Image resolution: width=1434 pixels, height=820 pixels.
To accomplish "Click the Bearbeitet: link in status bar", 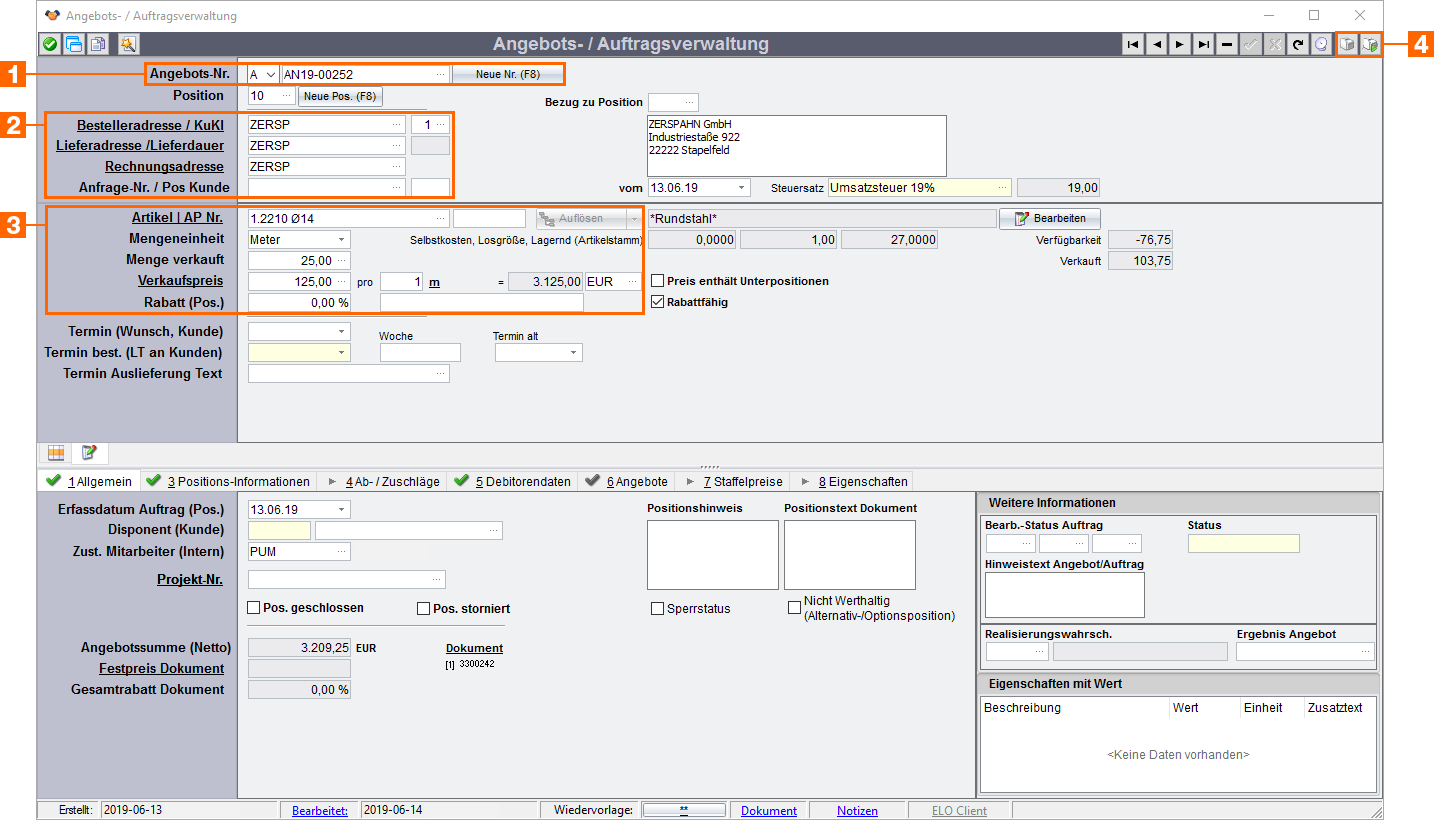I will (x=320, y=811).
